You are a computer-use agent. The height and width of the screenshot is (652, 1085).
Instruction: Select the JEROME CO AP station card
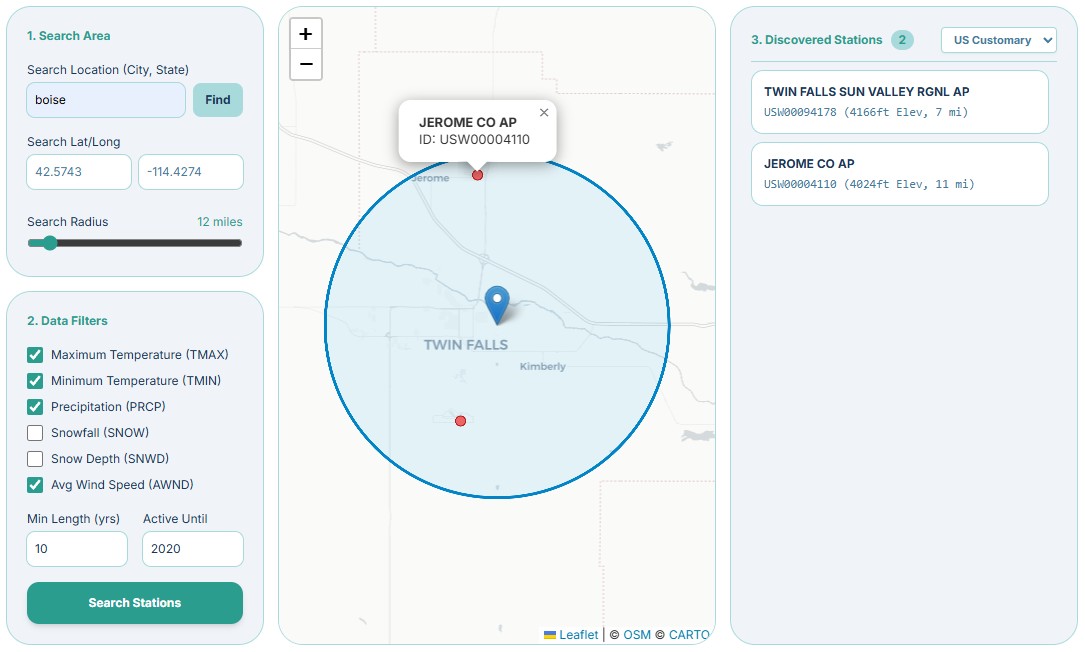pyautogui.click(x=899, y=173)
